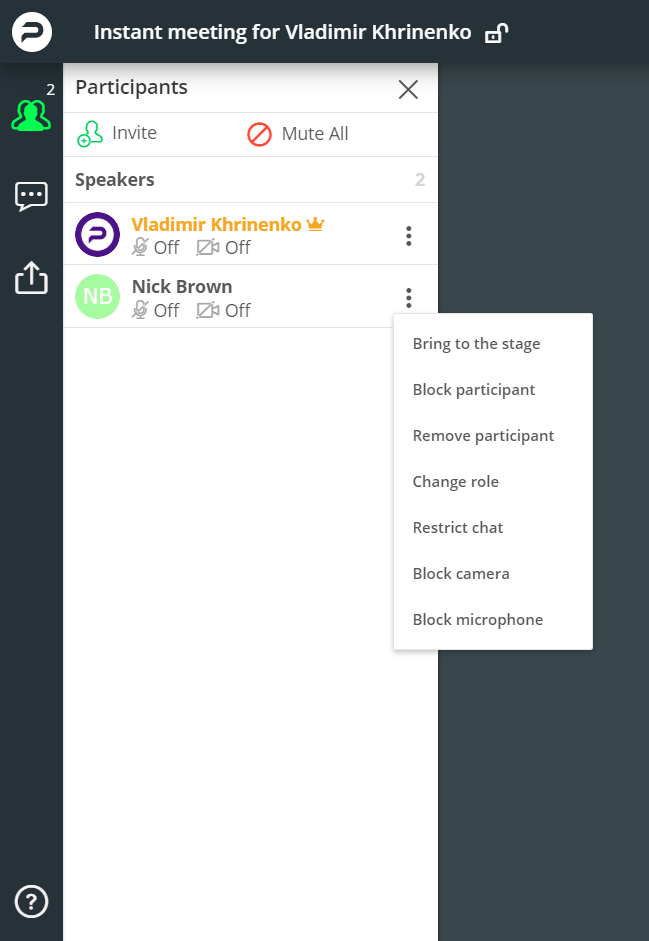Toggle Nick Brown's microphone Off icon
Image resolution: width=649 pixels, height=941 pixels.
pos(140,310)
